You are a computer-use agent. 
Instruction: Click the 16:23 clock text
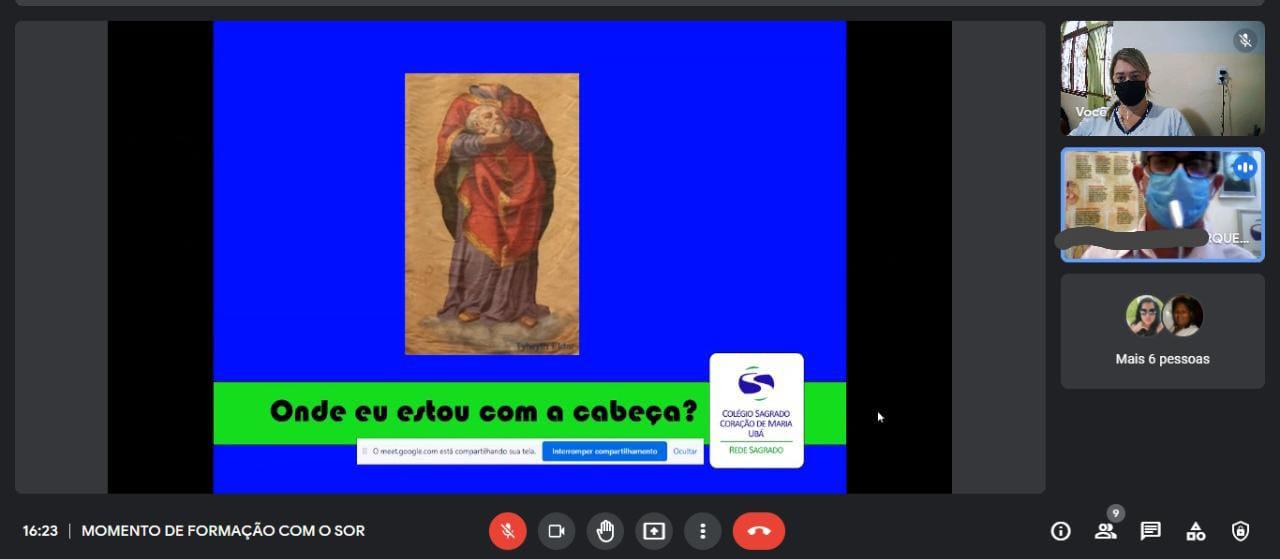[40, 531]
